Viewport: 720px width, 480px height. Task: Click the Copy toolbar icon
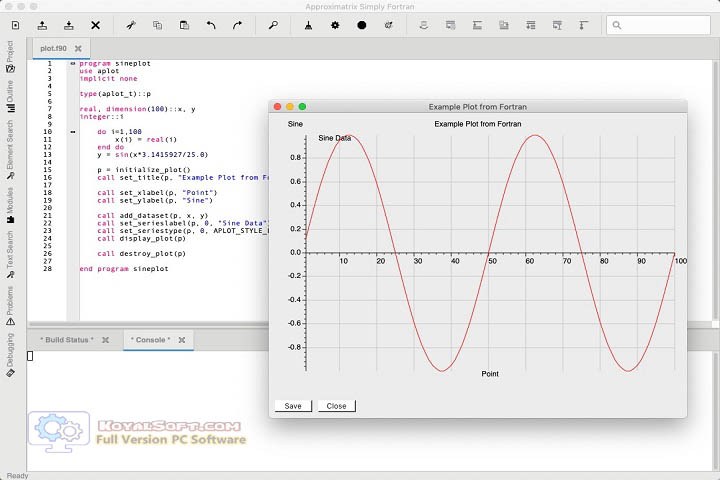[x=158, y=25]
